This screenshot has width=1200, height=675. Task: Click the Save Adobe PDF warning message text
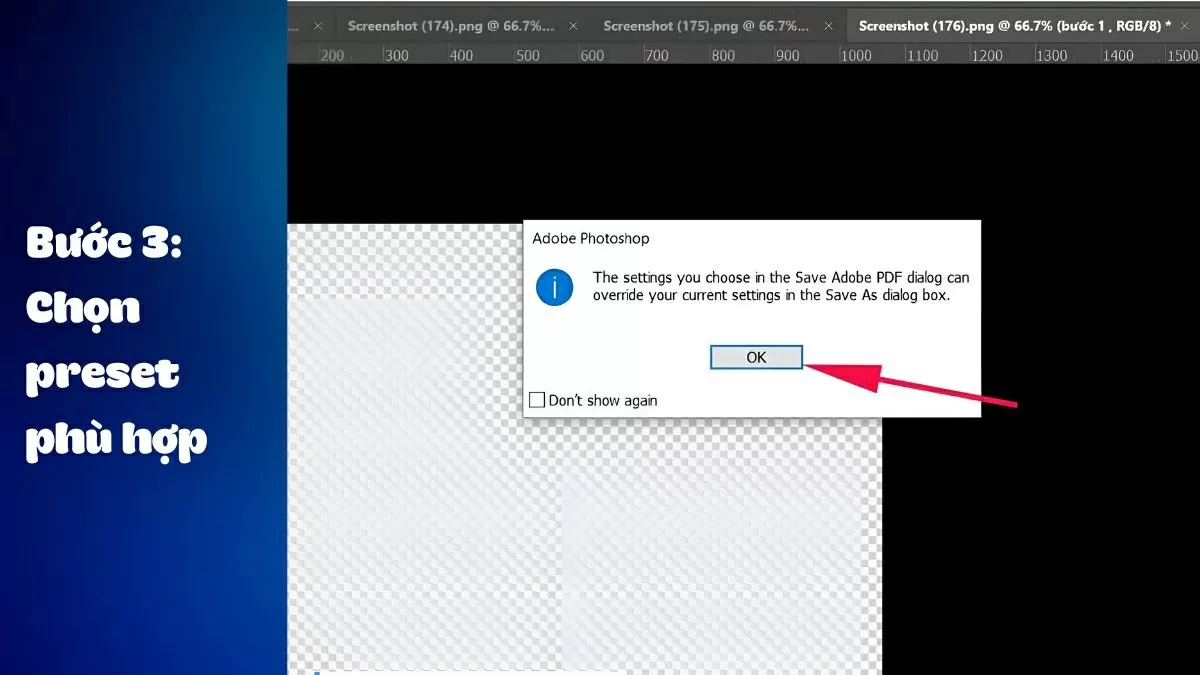click(780, 286)
